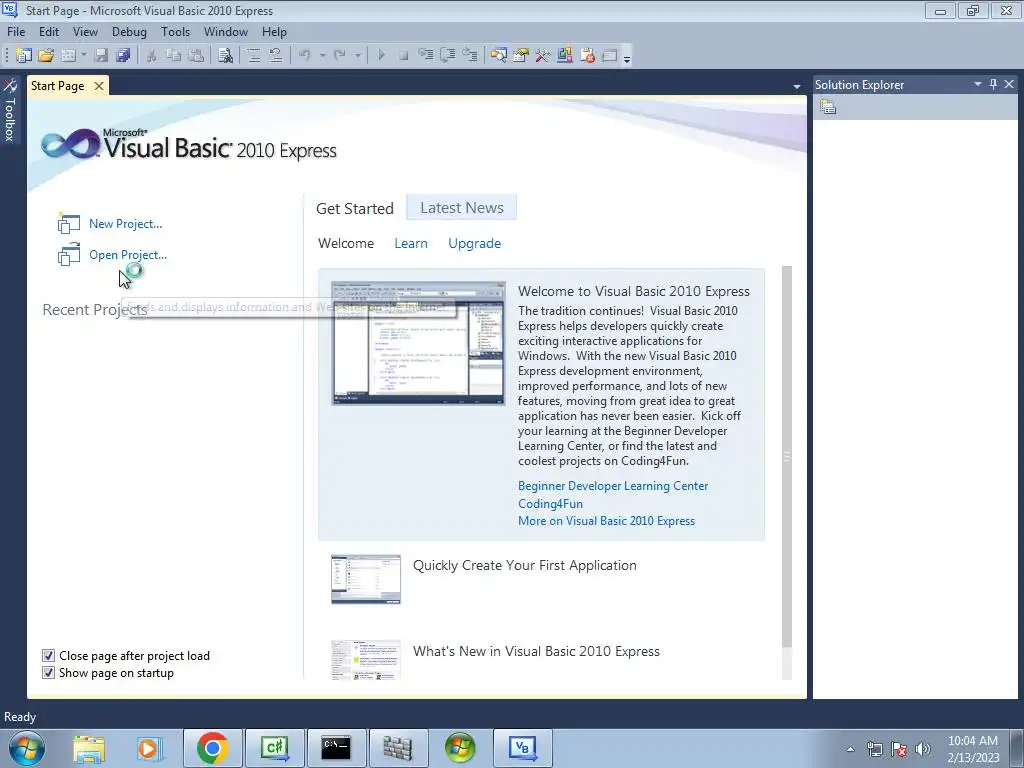Click the Copy toolbar icon
The width and height of the screenshot is (1024, 768).
tap(174, 56)
